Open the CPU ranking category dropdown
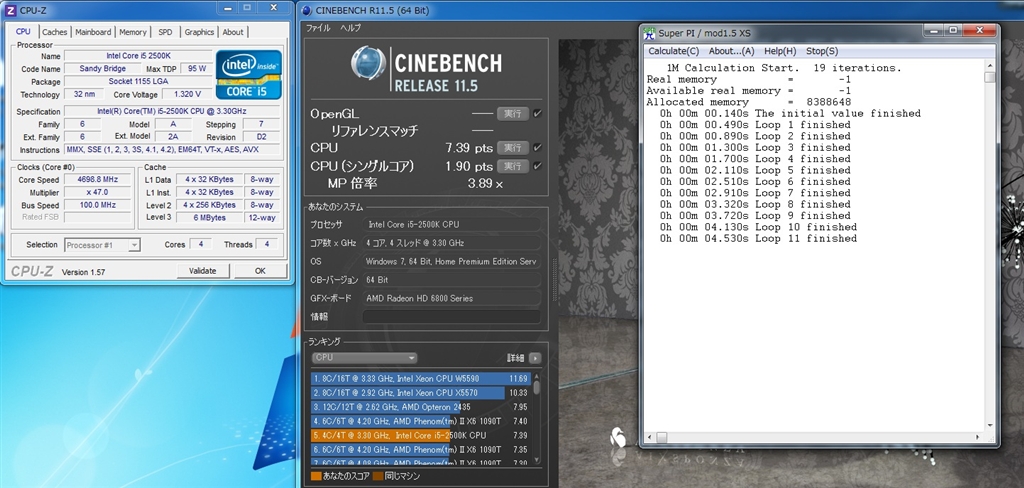1024x488 pixels. pyautogui.click(x=364, y=358)
